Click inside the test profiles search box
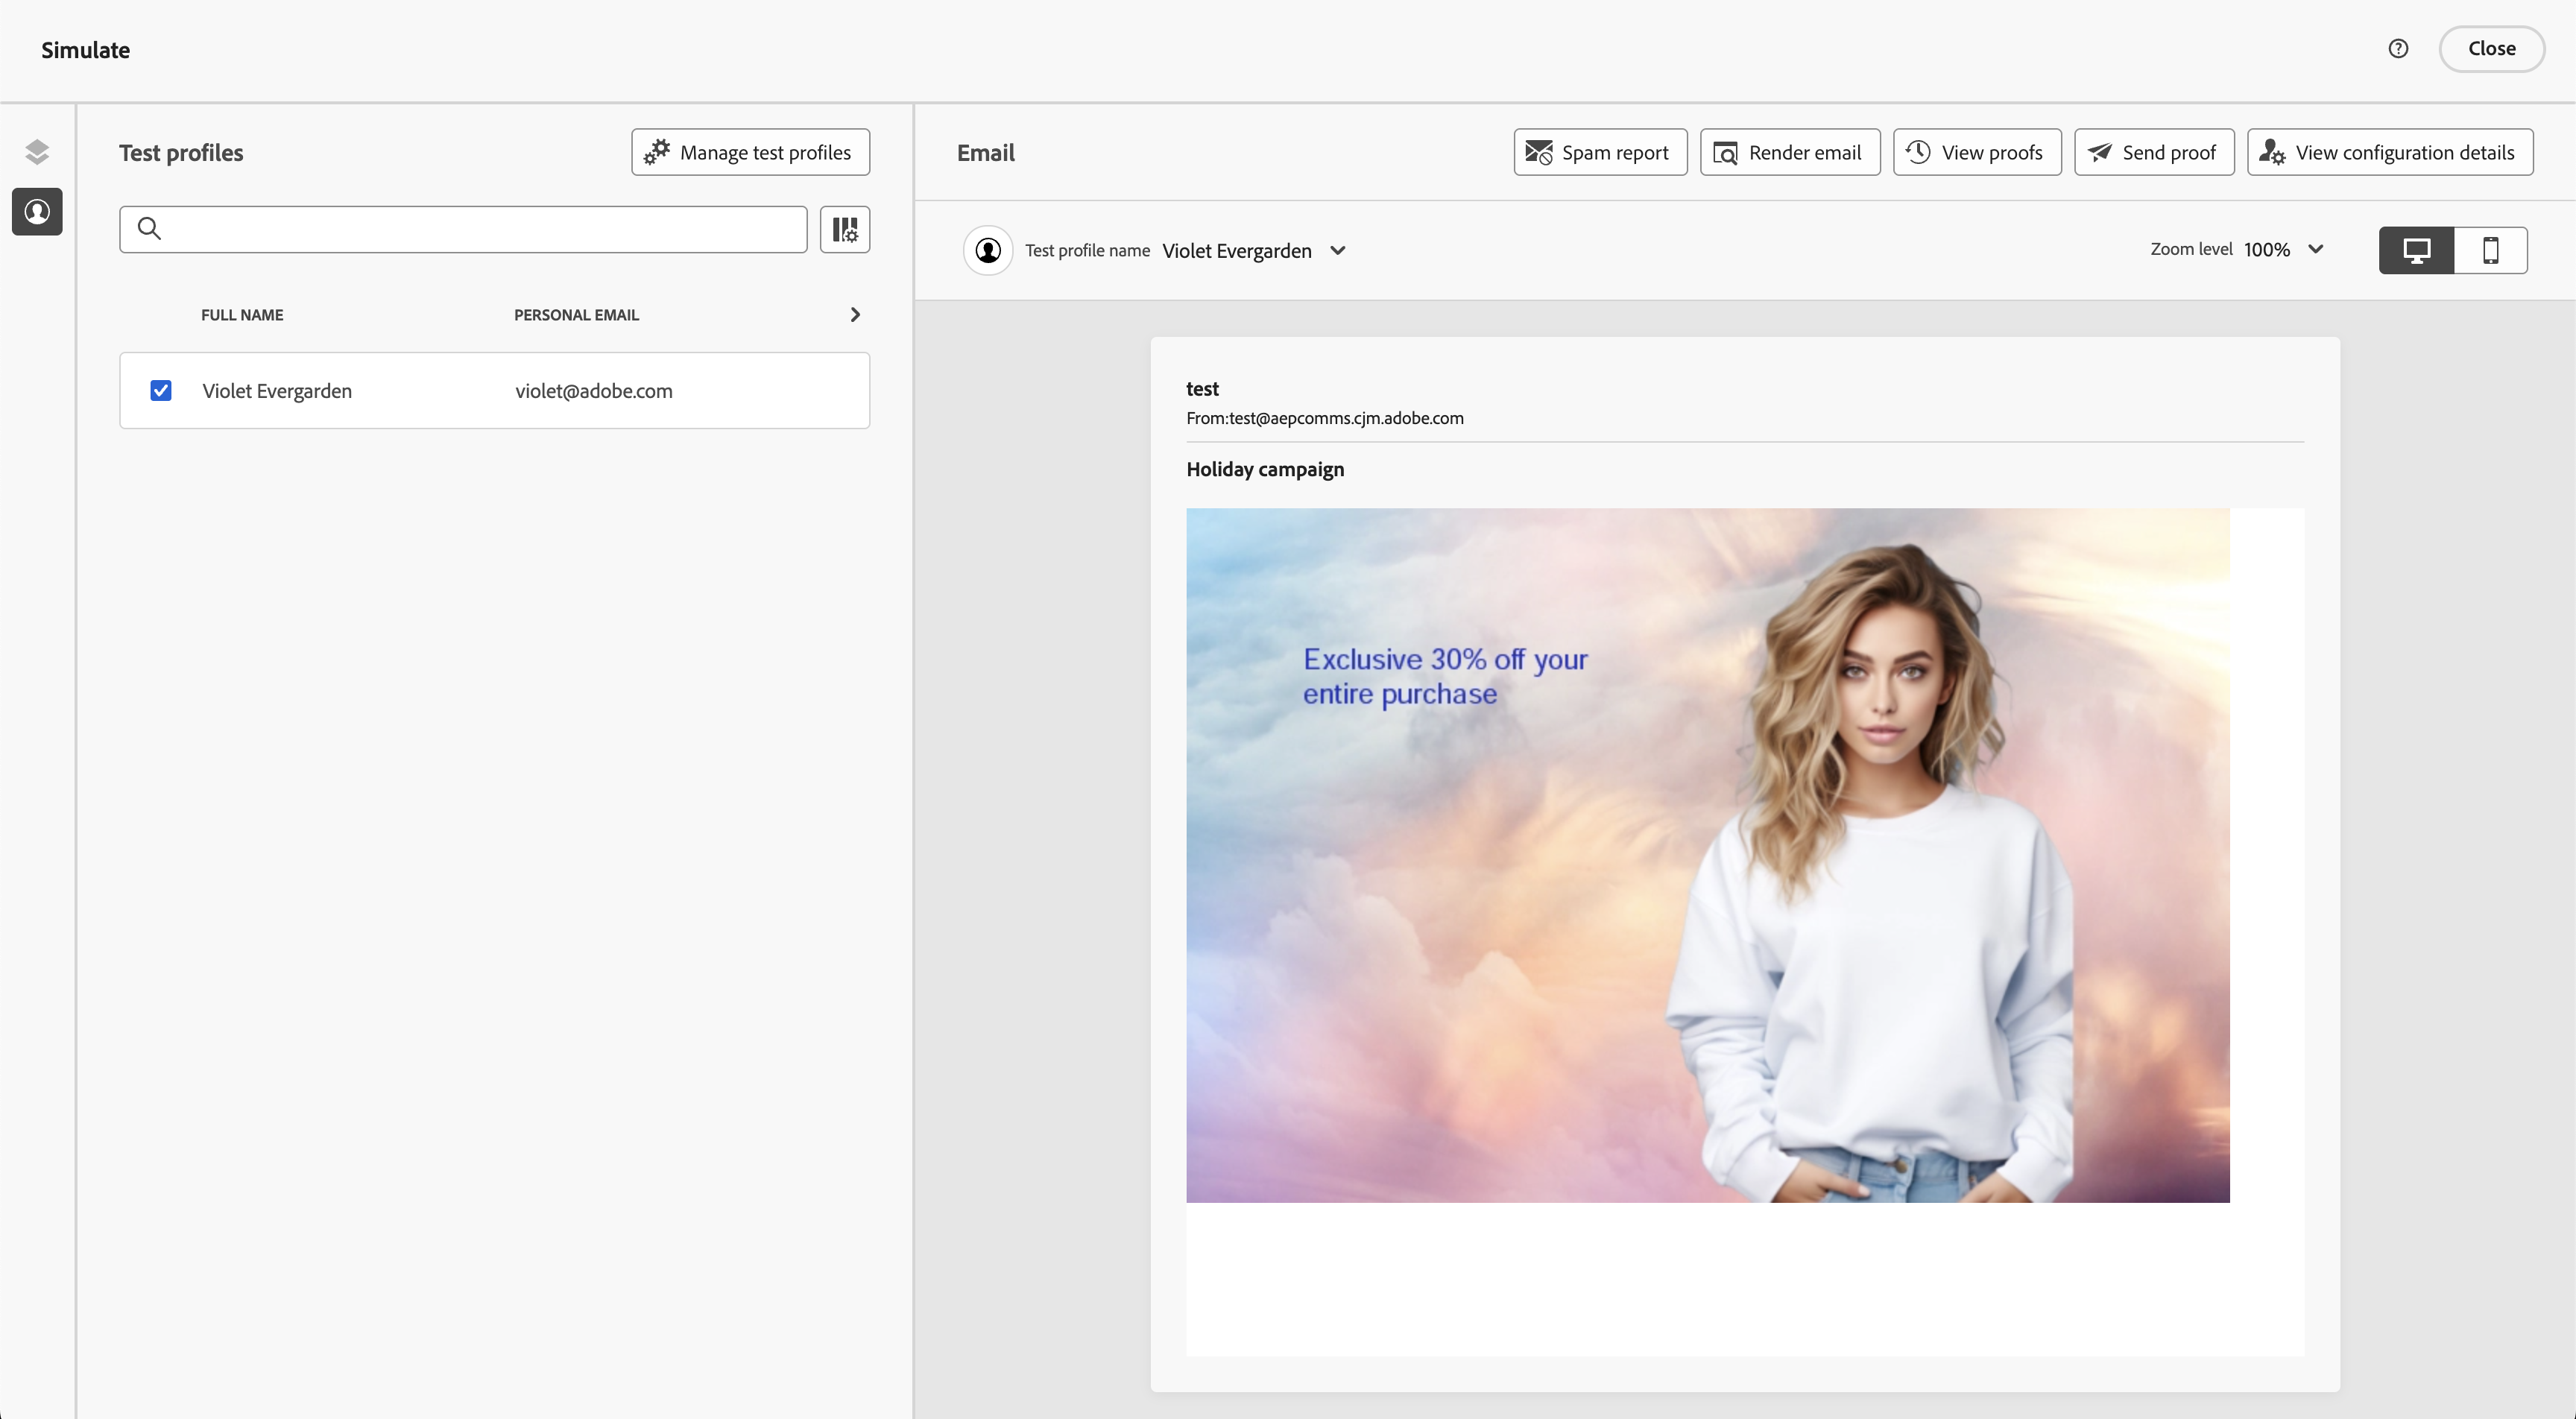The image size is (2576, 1419). click(x=460, y=229)
